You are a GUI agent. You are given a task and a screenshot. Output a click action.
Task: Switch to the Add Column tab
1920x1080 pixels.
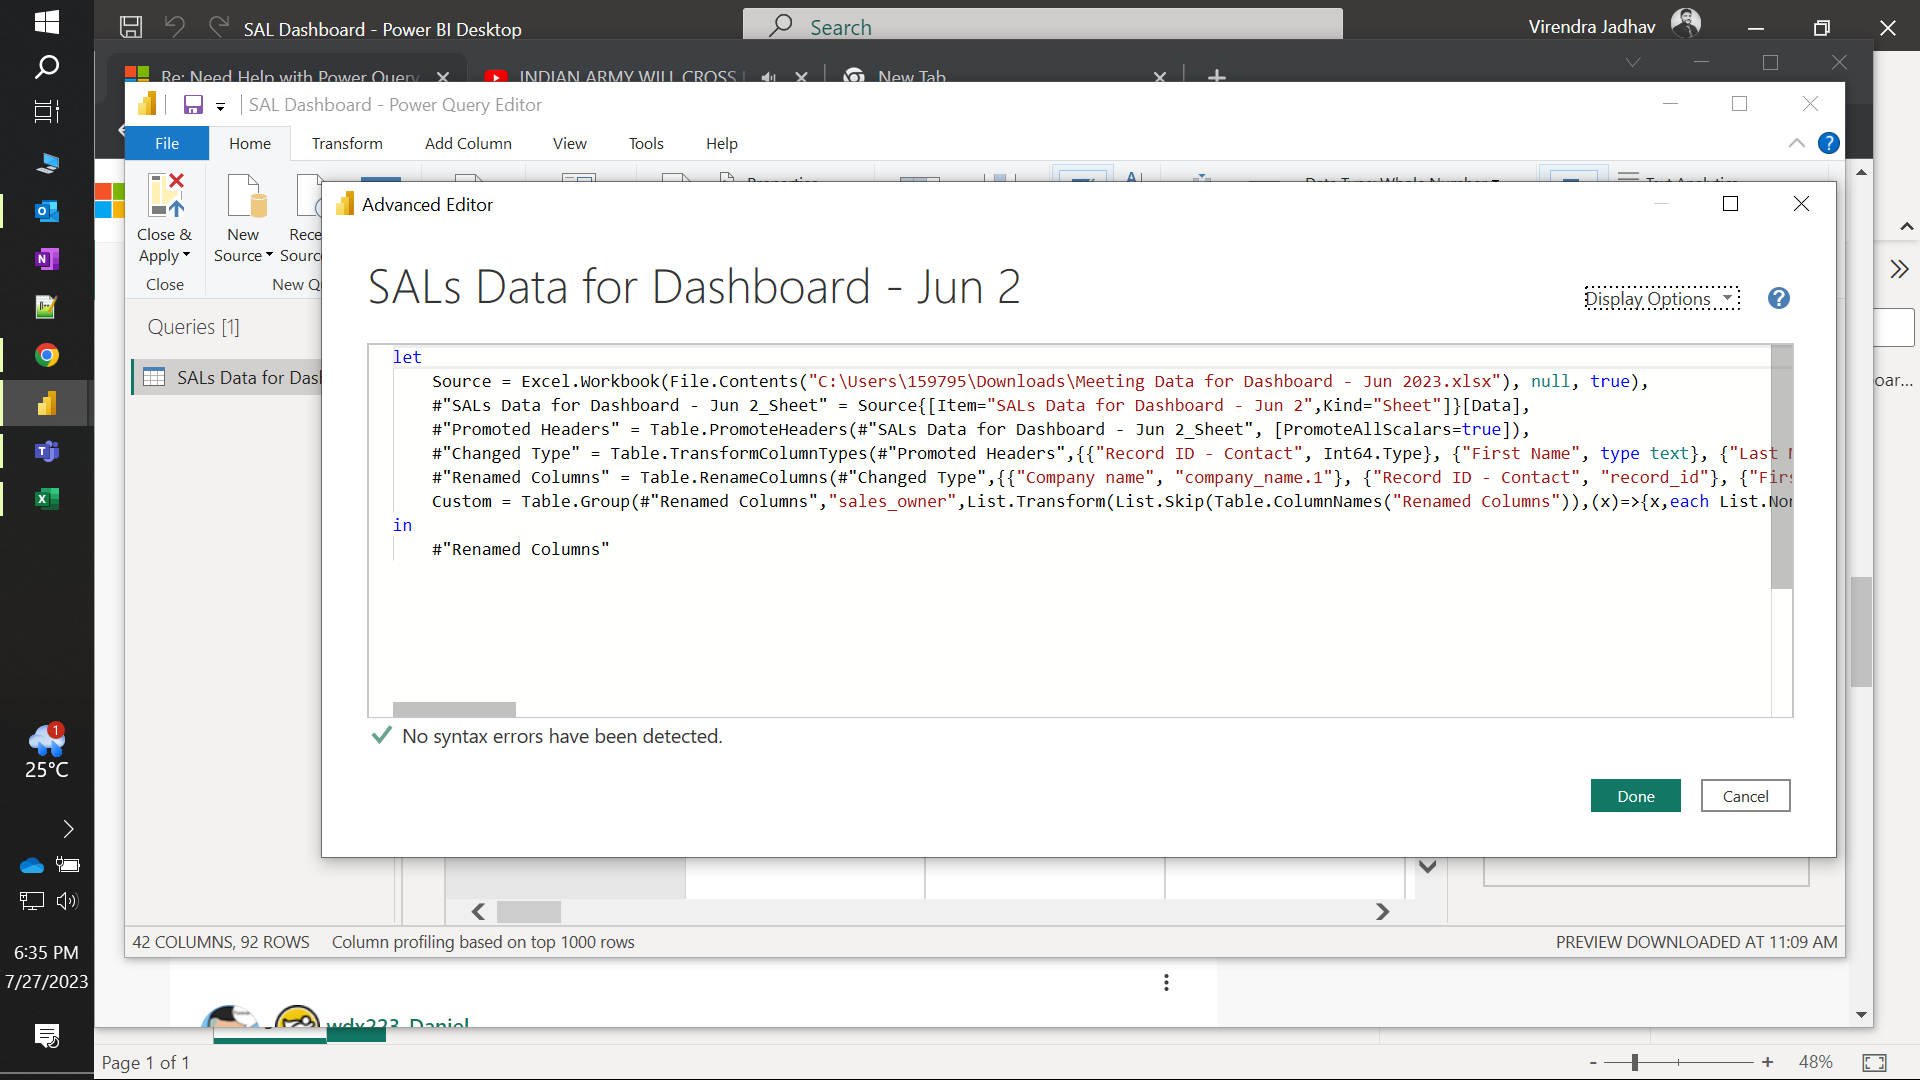pos(468,143)
